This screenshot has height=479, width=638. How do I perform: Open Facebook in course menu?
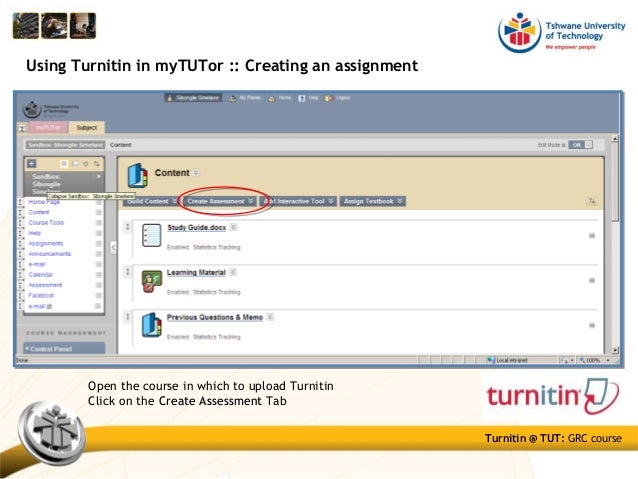click(41, 295)
